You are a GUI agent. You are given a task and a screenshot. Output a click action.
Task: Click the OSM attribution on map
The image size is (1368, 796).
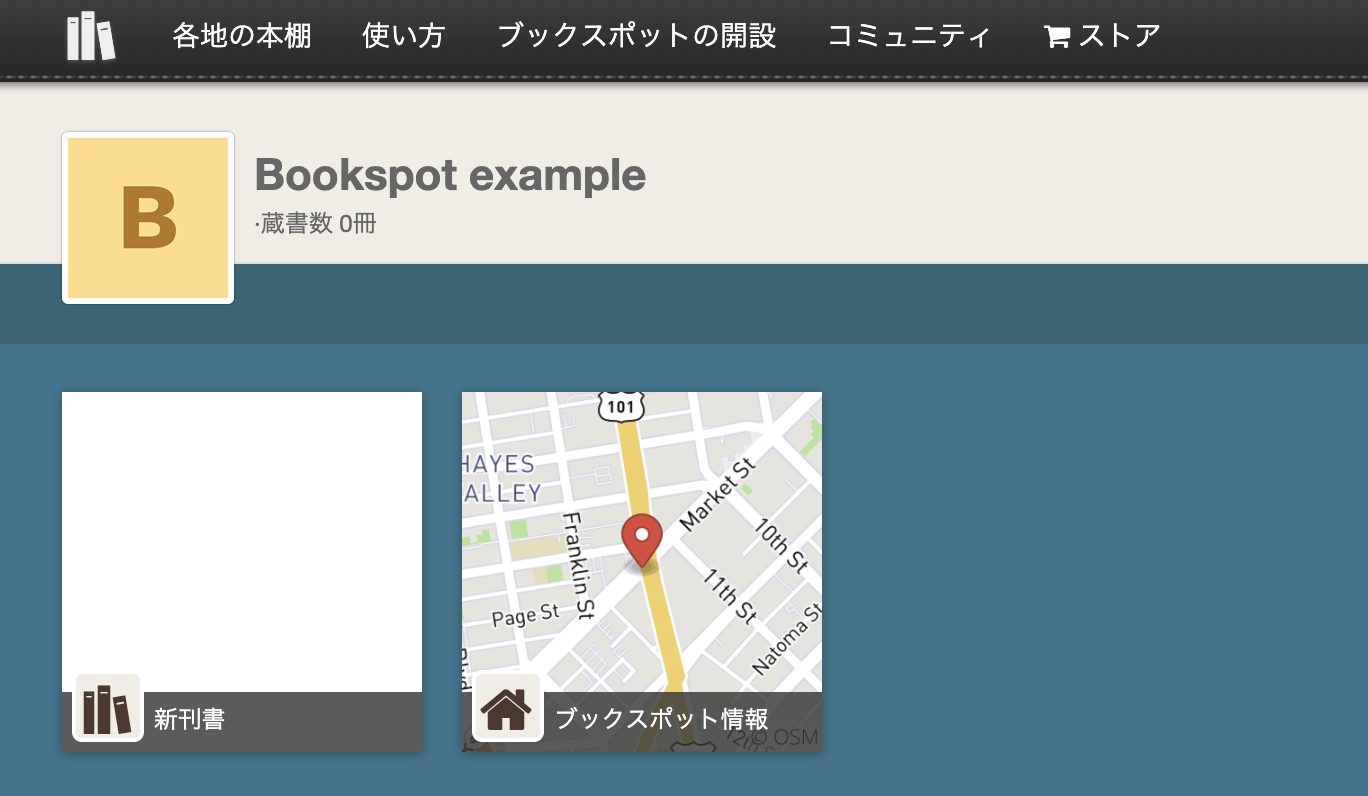[x=786, y=738]
